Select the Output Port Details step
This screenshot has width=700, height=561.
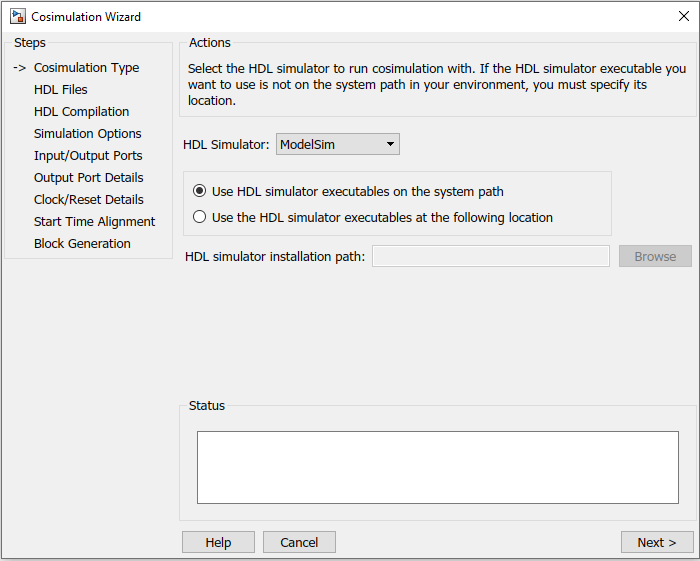click(x=89, y=178)
